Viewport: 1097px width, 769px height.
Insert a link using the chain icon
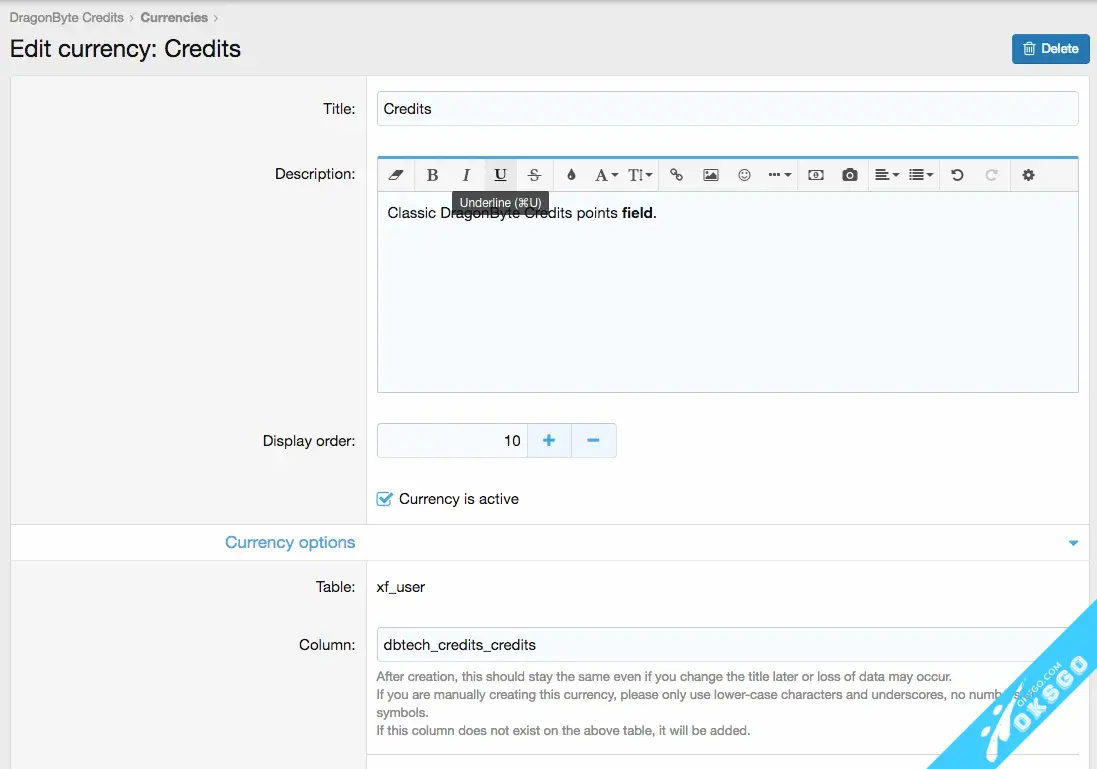pos(676,175)
